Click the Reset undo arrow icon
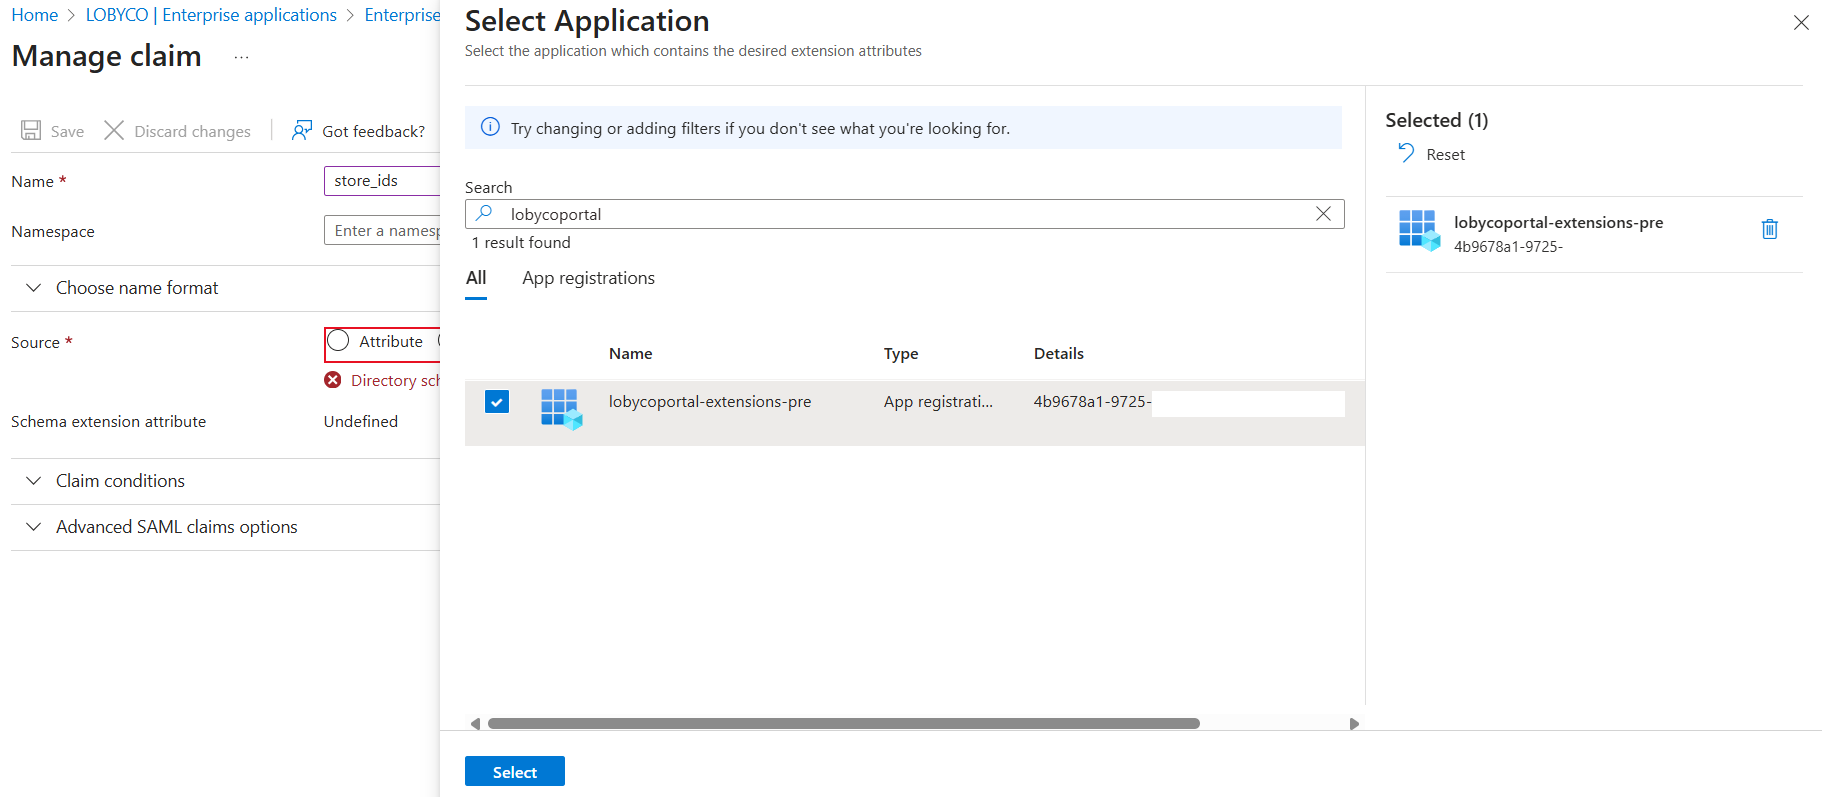Screen dimensions: 1822x797 point(1406,153)
